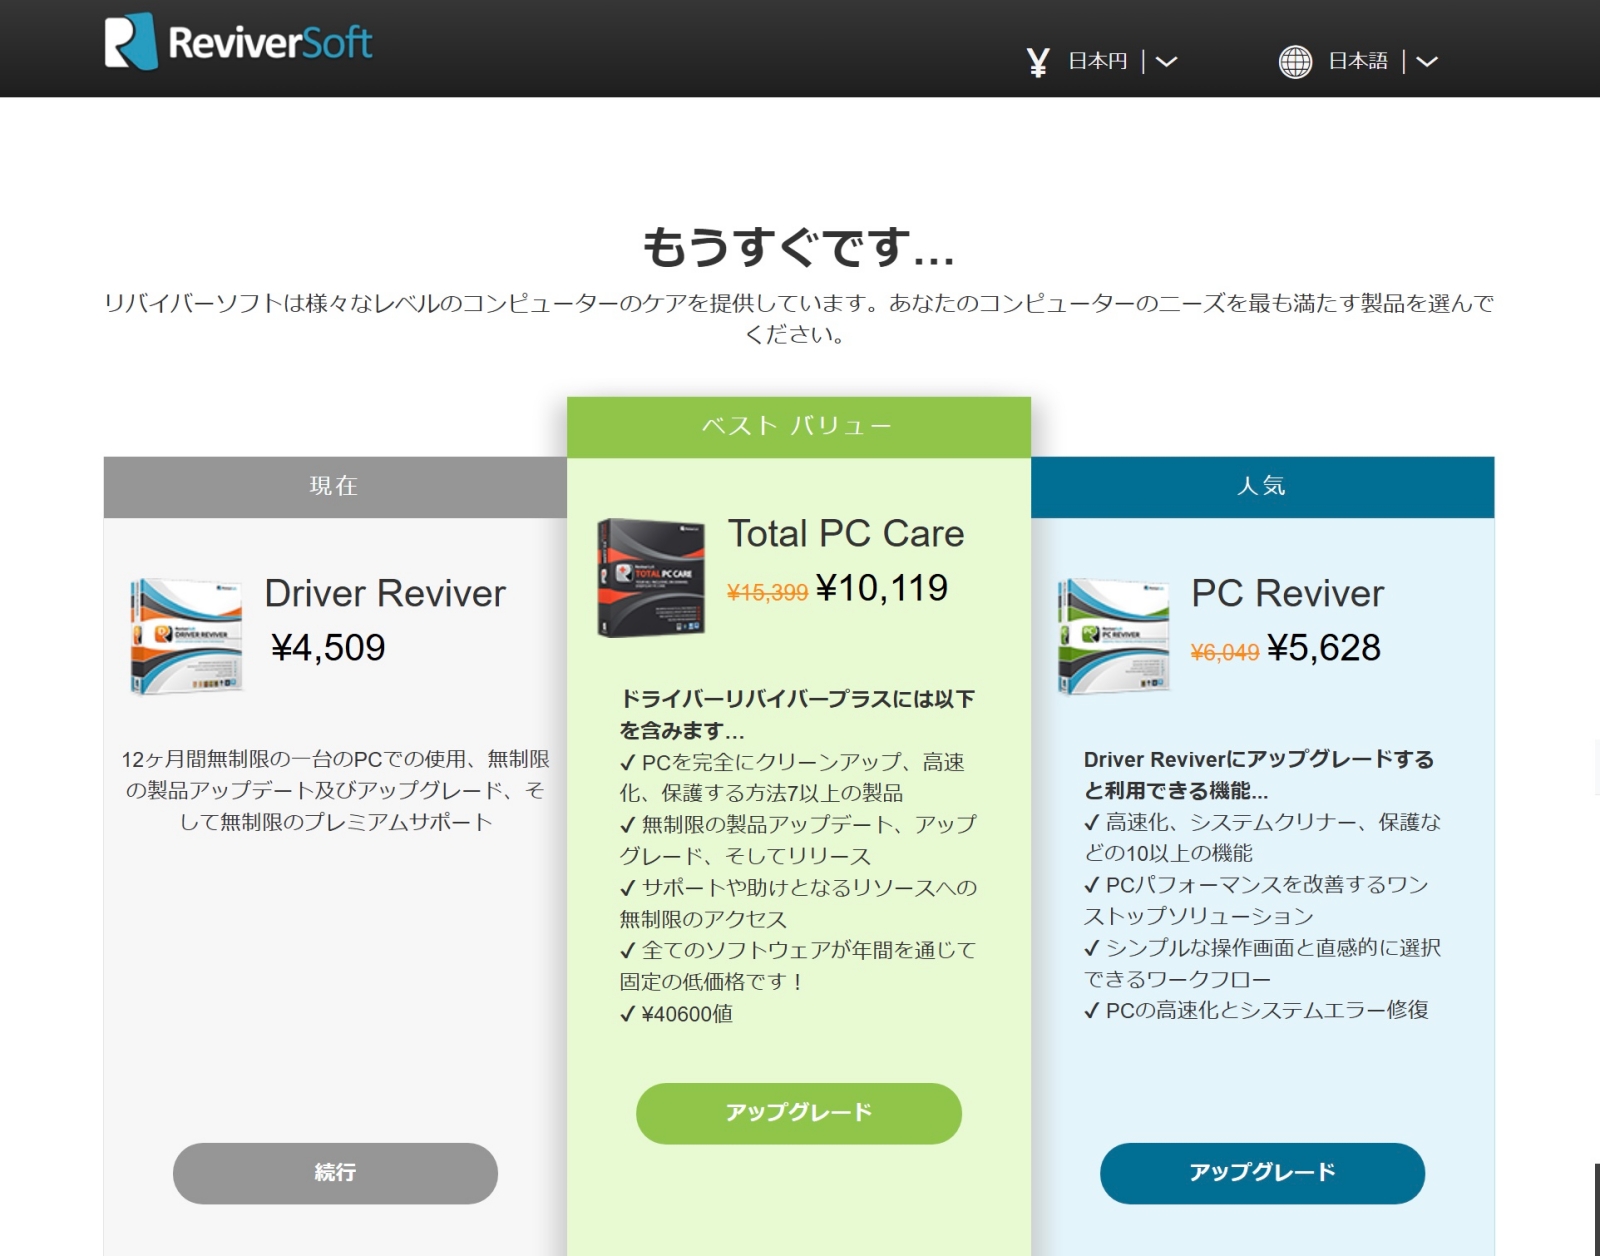The height and width of the screenshot is (1256, 1600).
Task: Expand the 日本語 language dropdown
Action: (1358, 61)
